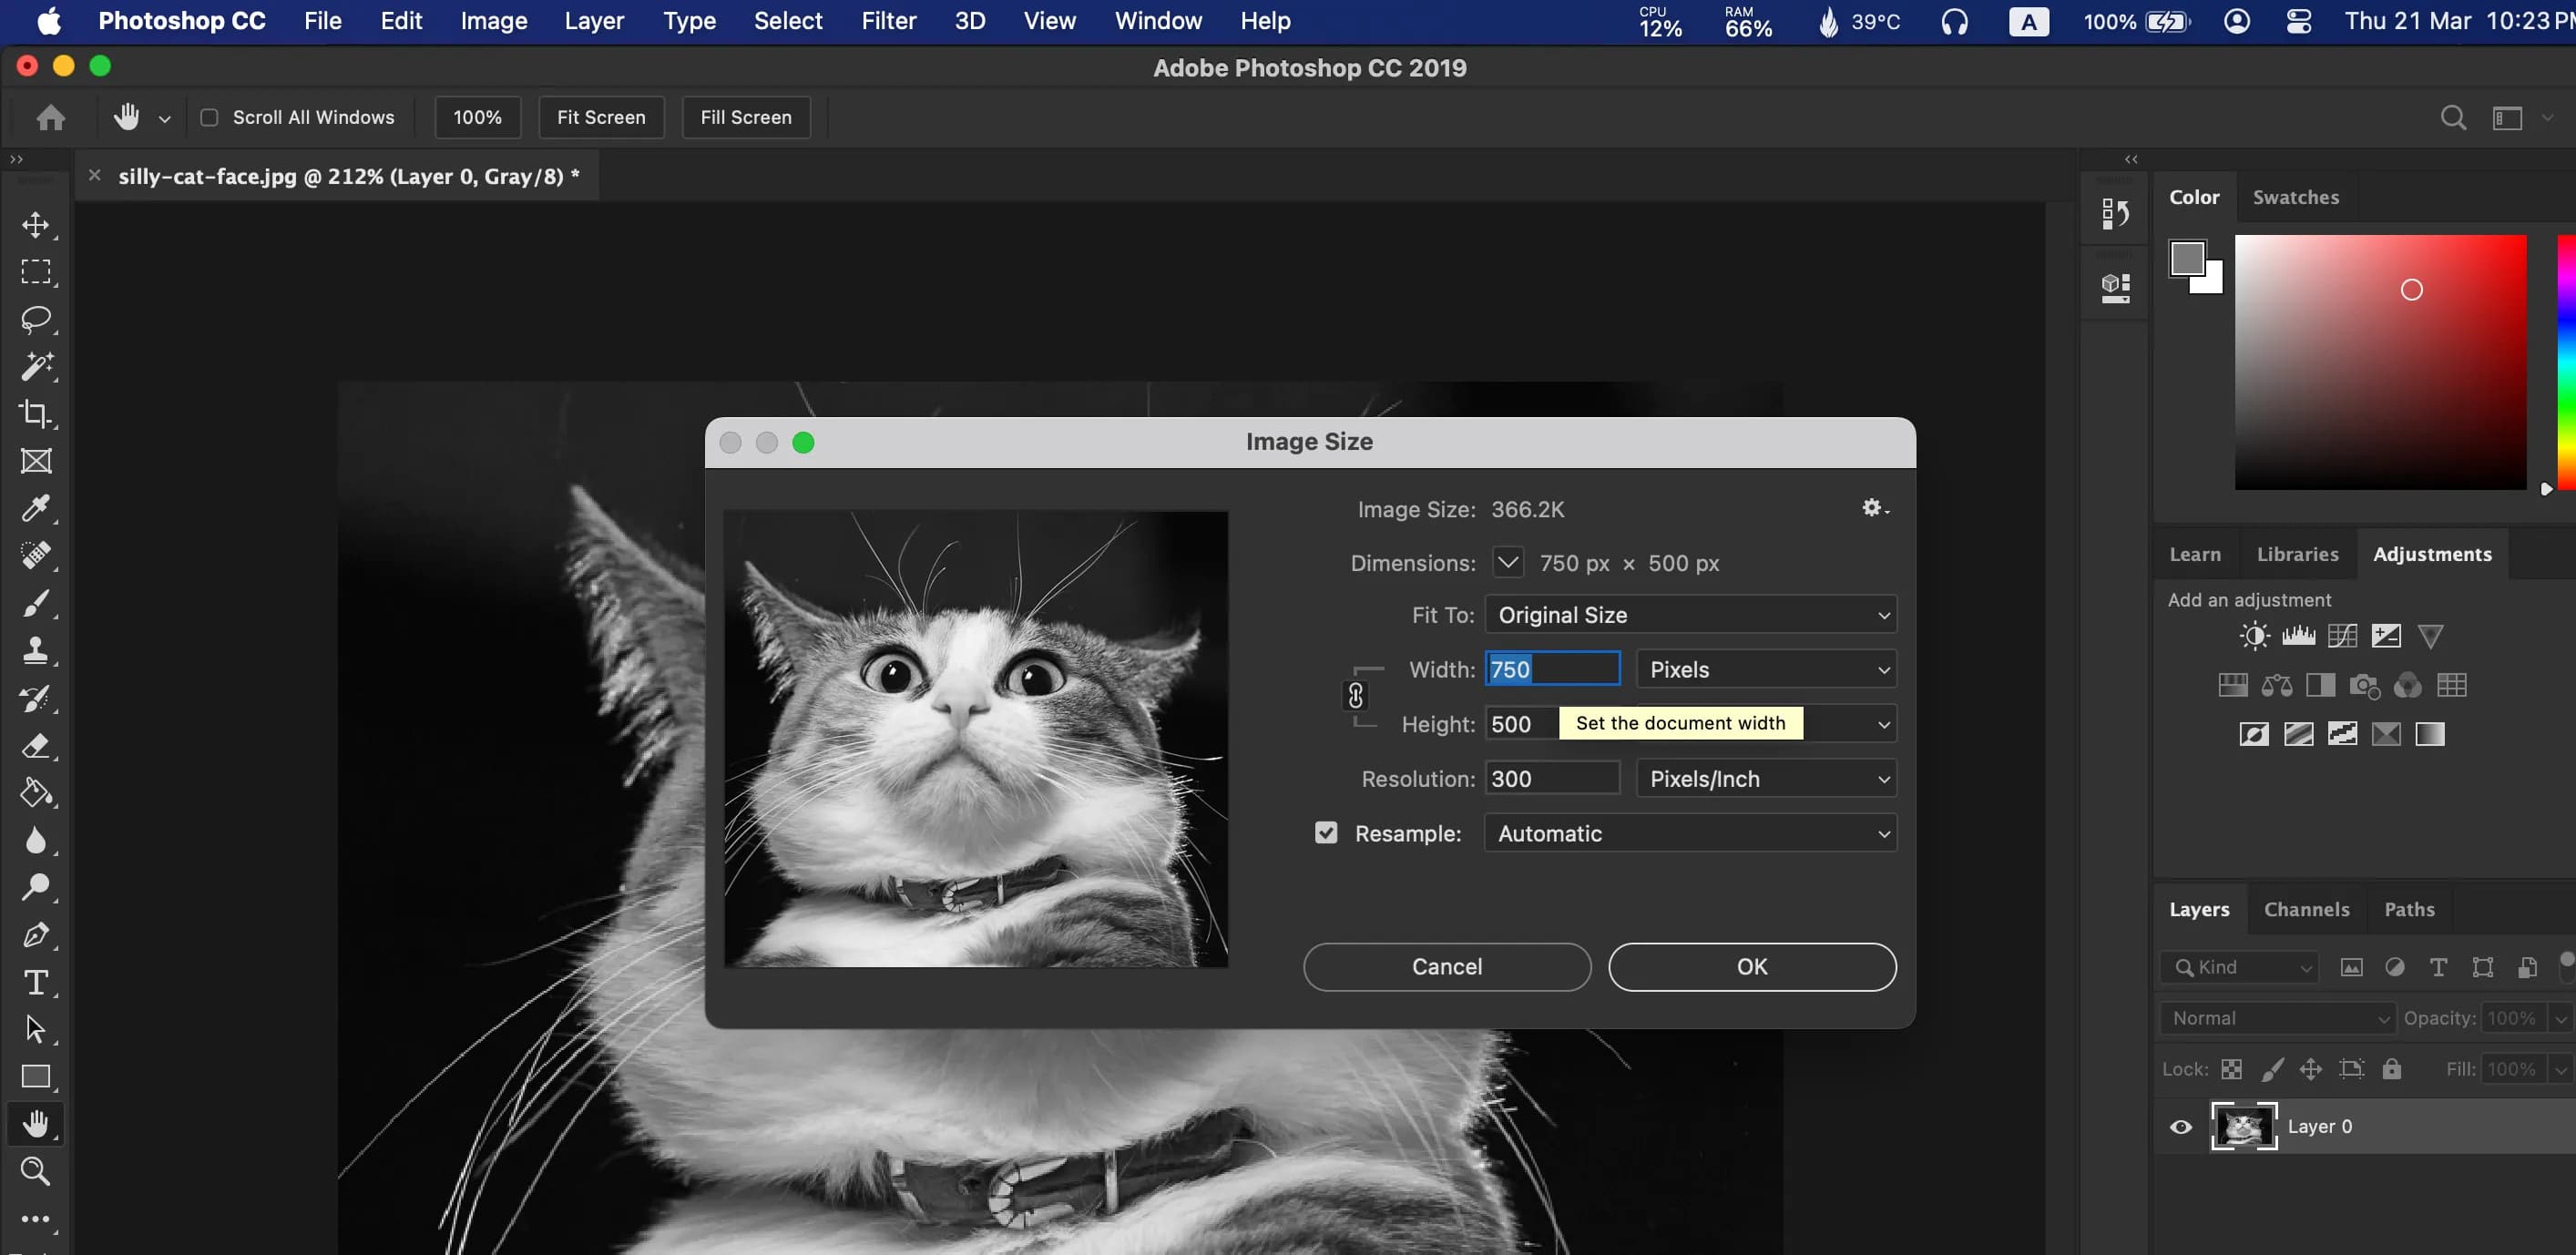The height and width of the screenshot is (1255, 2576).
Task: Add a Brightness/Contrast adjustment
Action: tap(2254, 636)
